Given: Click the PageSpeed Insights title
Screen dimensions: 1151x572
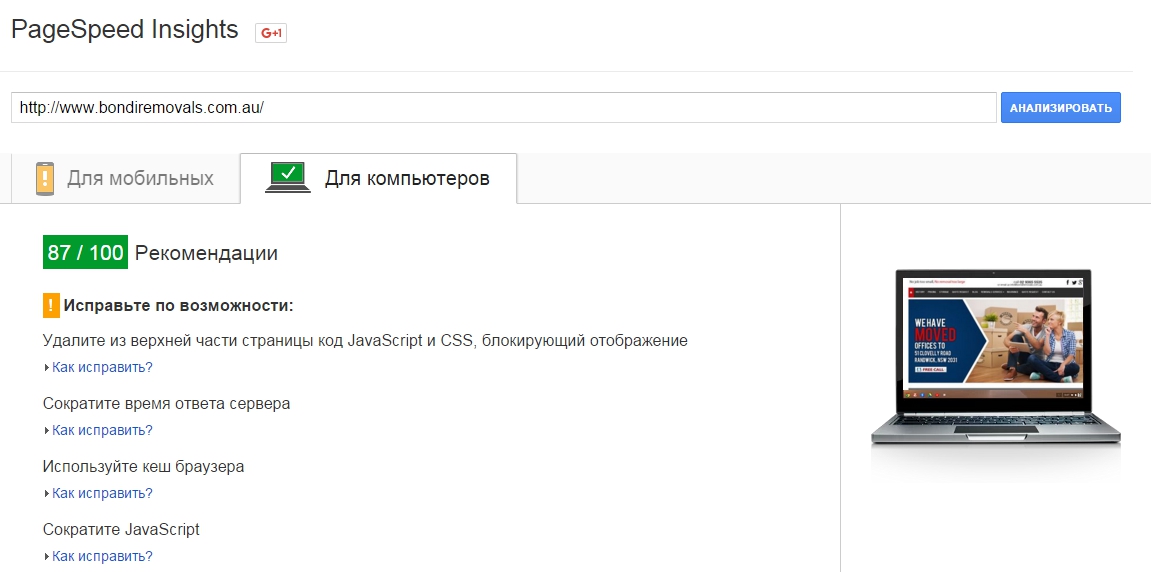Looking at the screenshot, I should click(125, 29).
